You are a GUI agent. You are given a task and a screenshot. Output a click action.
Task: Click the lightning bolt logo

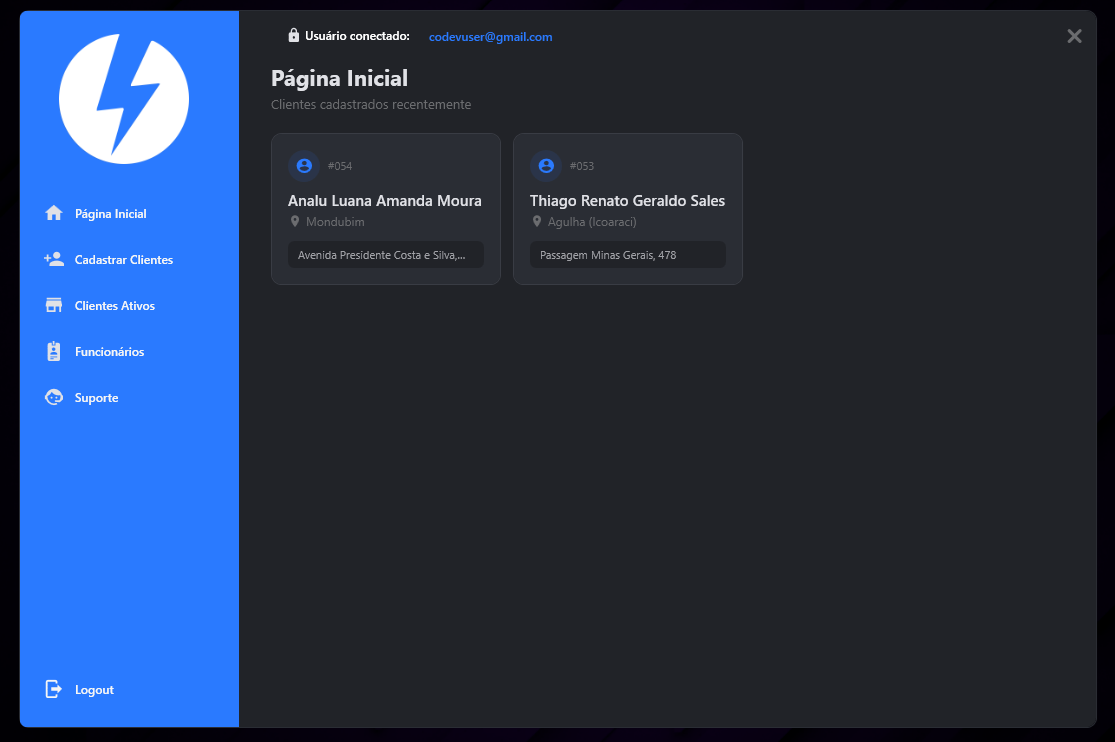tap(124, 99)
